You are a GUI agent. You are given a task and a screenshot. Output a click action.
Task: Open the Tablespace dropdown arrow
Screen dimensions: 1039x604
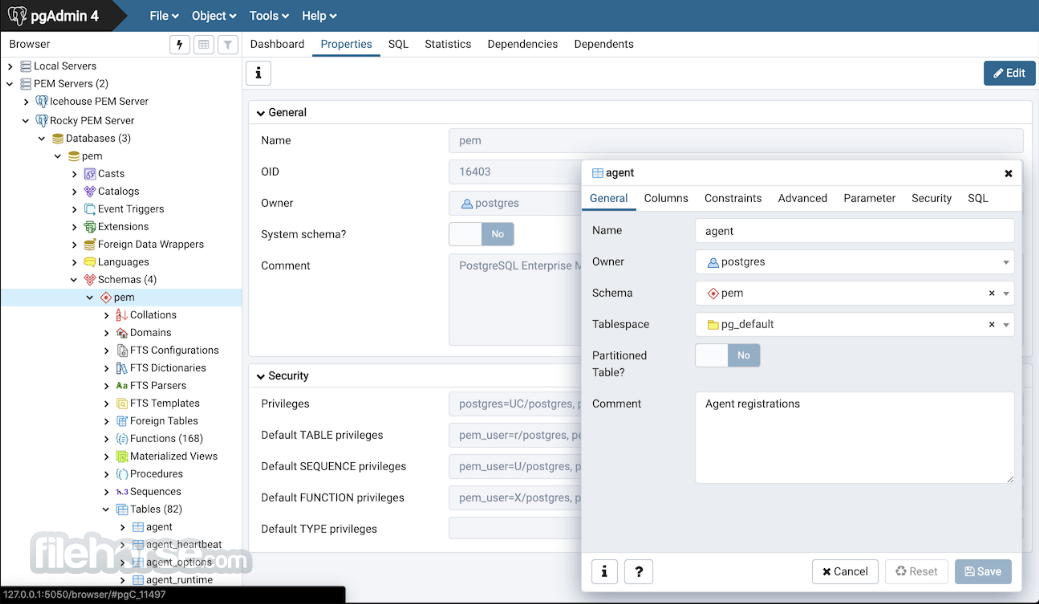point(1006,325)
